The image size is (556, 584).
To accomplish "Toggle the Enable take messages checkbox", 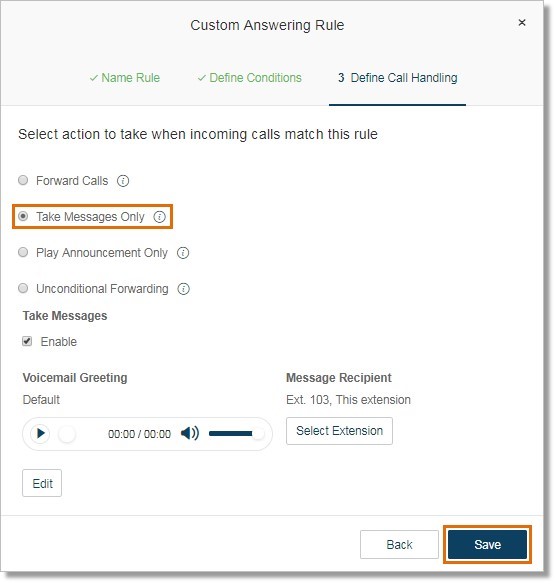I will [x=27, y=341].
